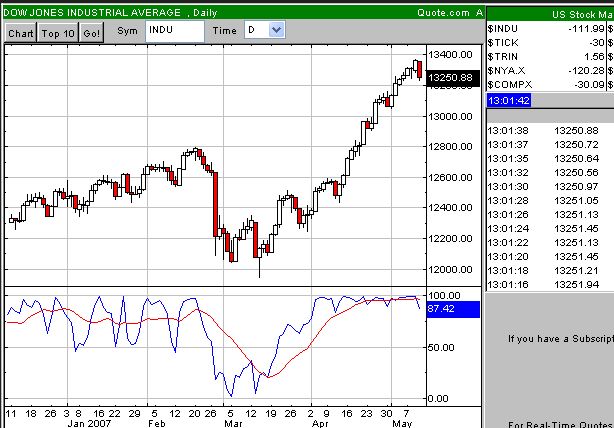
Task: Expand the Time interval dropdown
Action: click(x=277, y=31)
